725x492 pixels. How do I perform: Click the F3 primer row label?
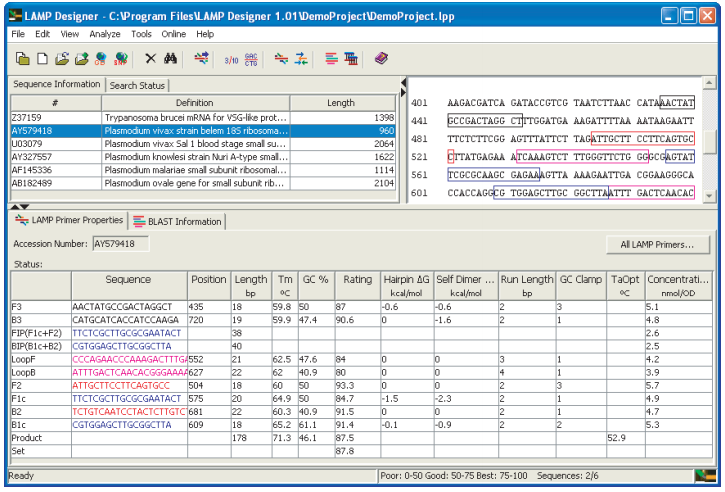[41, 307]
